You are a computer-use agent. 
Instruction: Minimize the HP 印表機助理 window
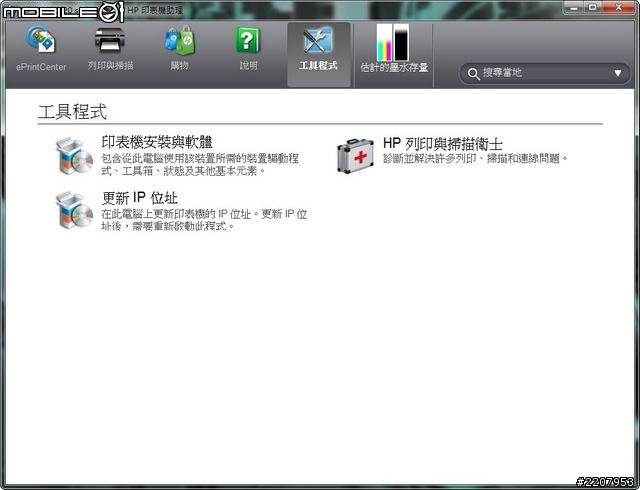click(x=574, y=7)
